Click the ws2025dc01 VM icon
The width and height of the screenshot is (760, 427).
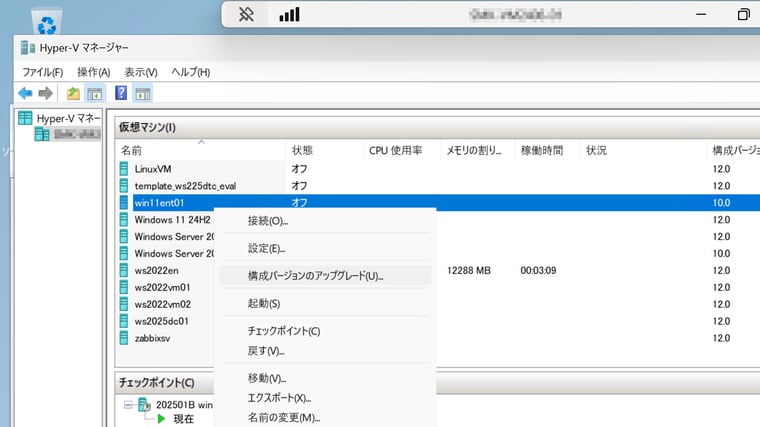124,321
